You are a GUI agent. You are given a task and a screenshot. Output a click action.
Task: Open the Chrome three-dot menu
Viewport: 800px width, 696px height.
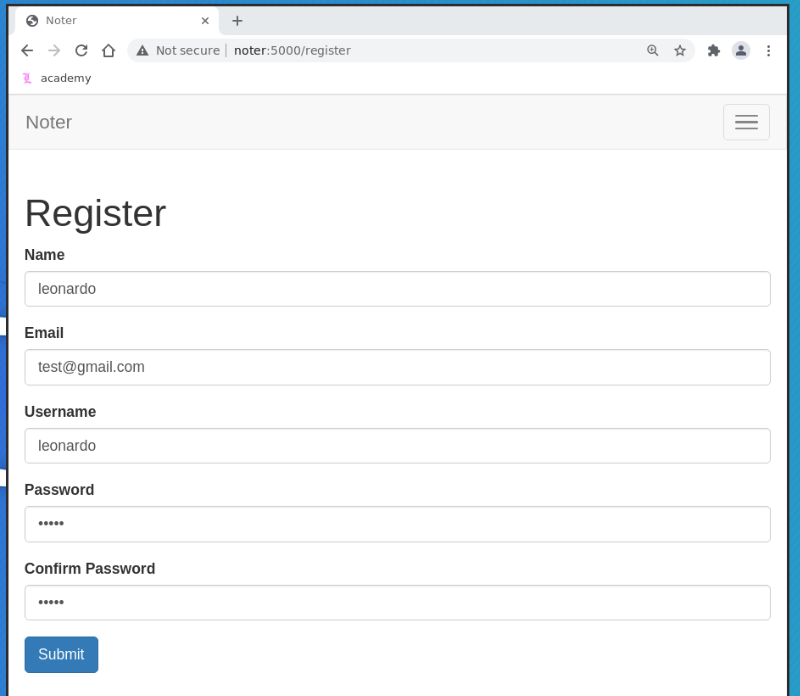768,51
